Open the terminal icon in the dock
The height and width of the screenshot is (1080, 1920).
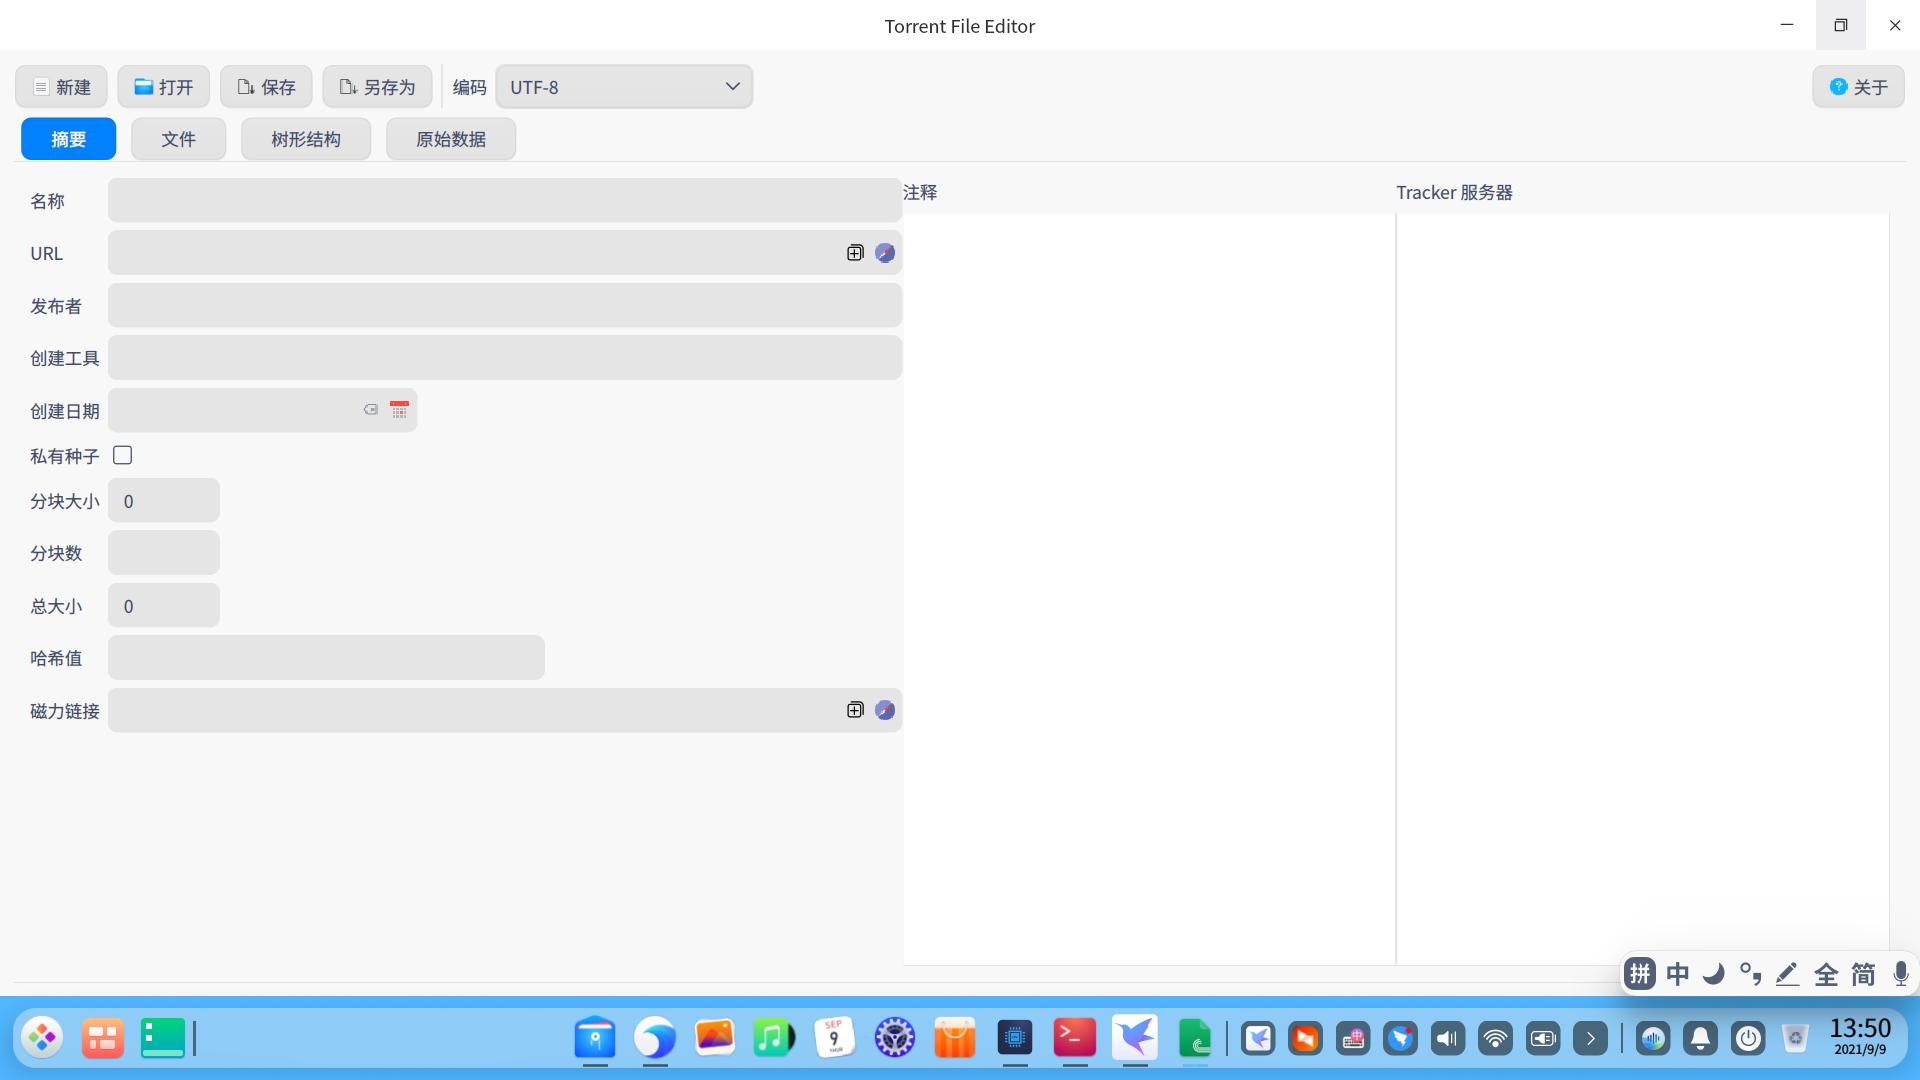click(x=1075, y=1038)
